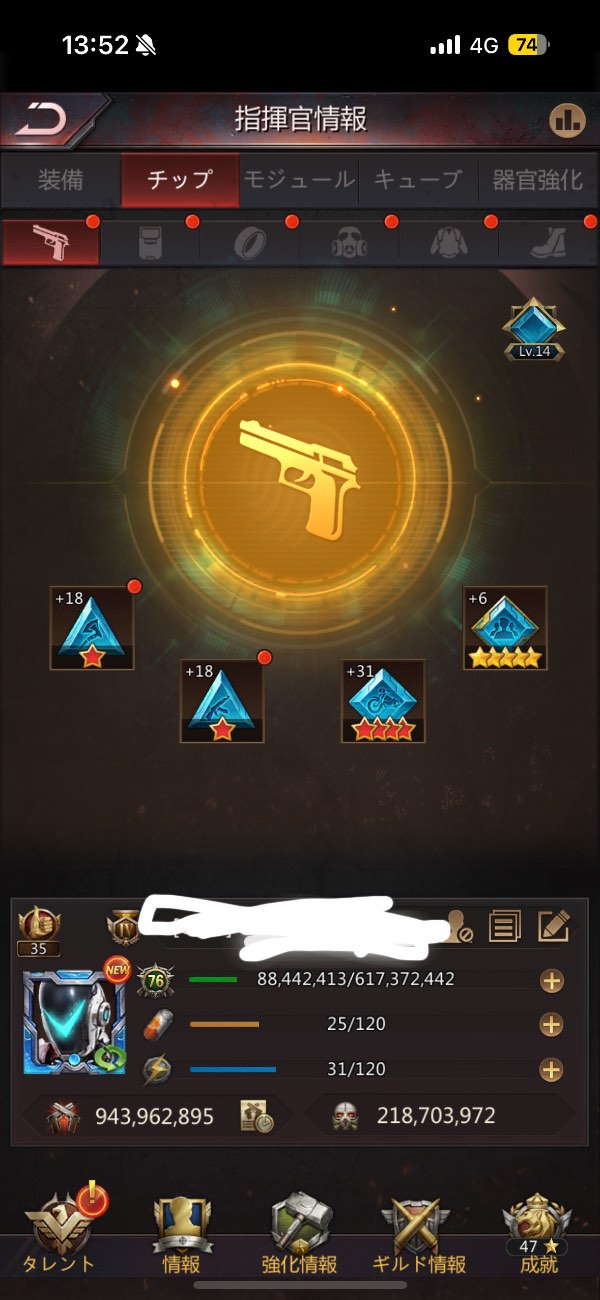Add experience with the top plus button
Screen dimensions: 600x1300
click(x=551, y=980)
